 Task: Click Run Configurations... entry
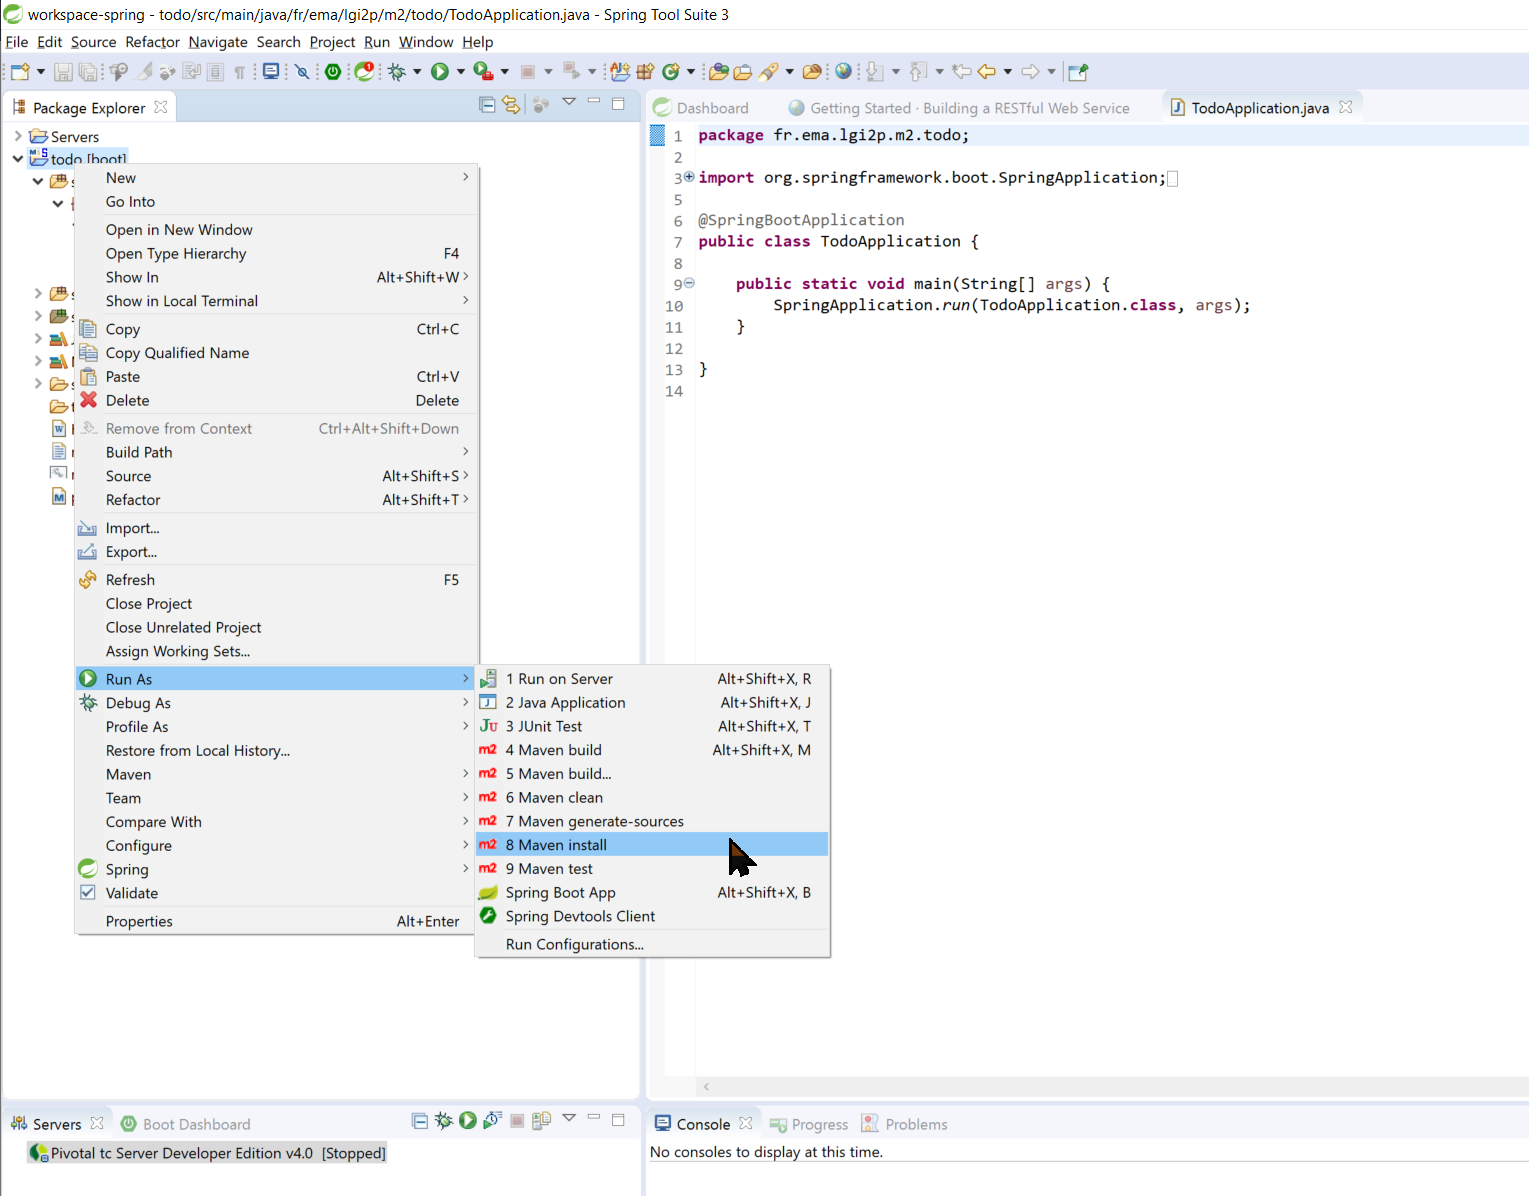pos(652,945)
